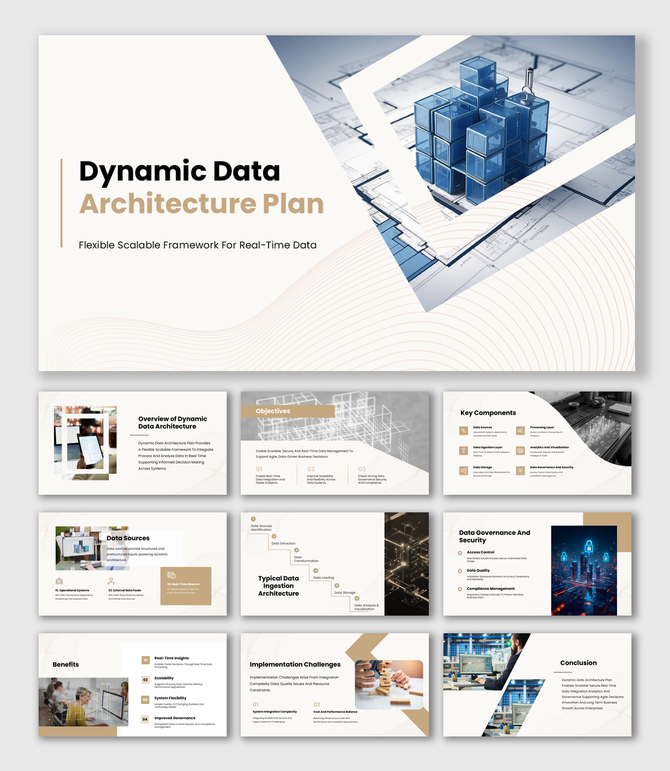This screenshot has height=771, width=670.
Task: Click the Data Ingestion Layer icon
Action: [463, 450]
